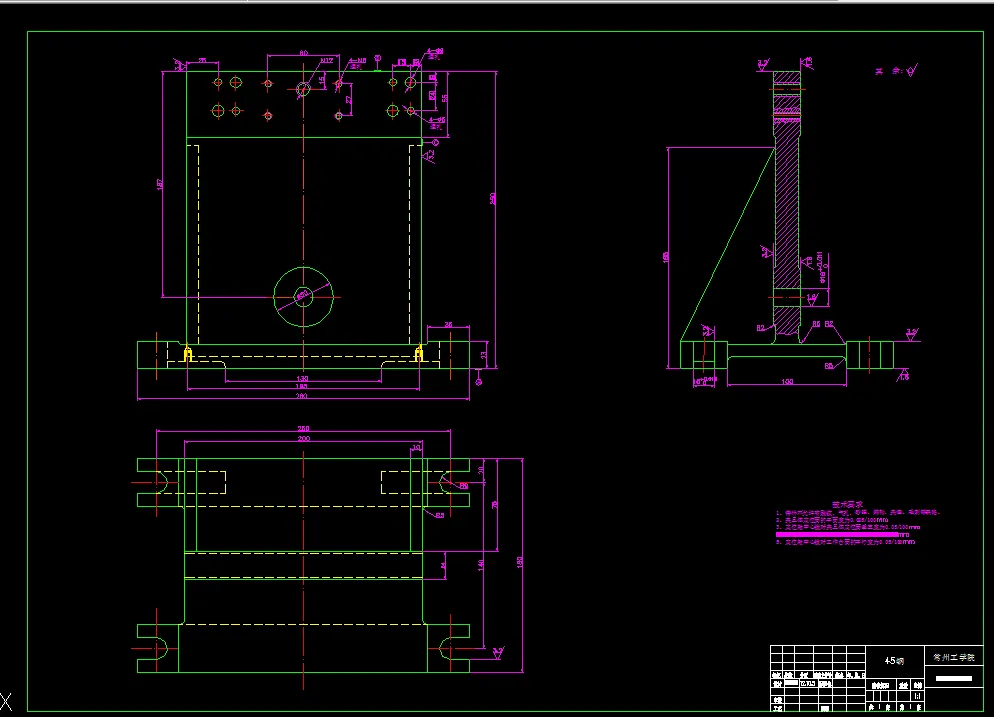994x717 pixels.
Task: Click the "200" dimension in the bottom plan view
Action: [304, 439]
